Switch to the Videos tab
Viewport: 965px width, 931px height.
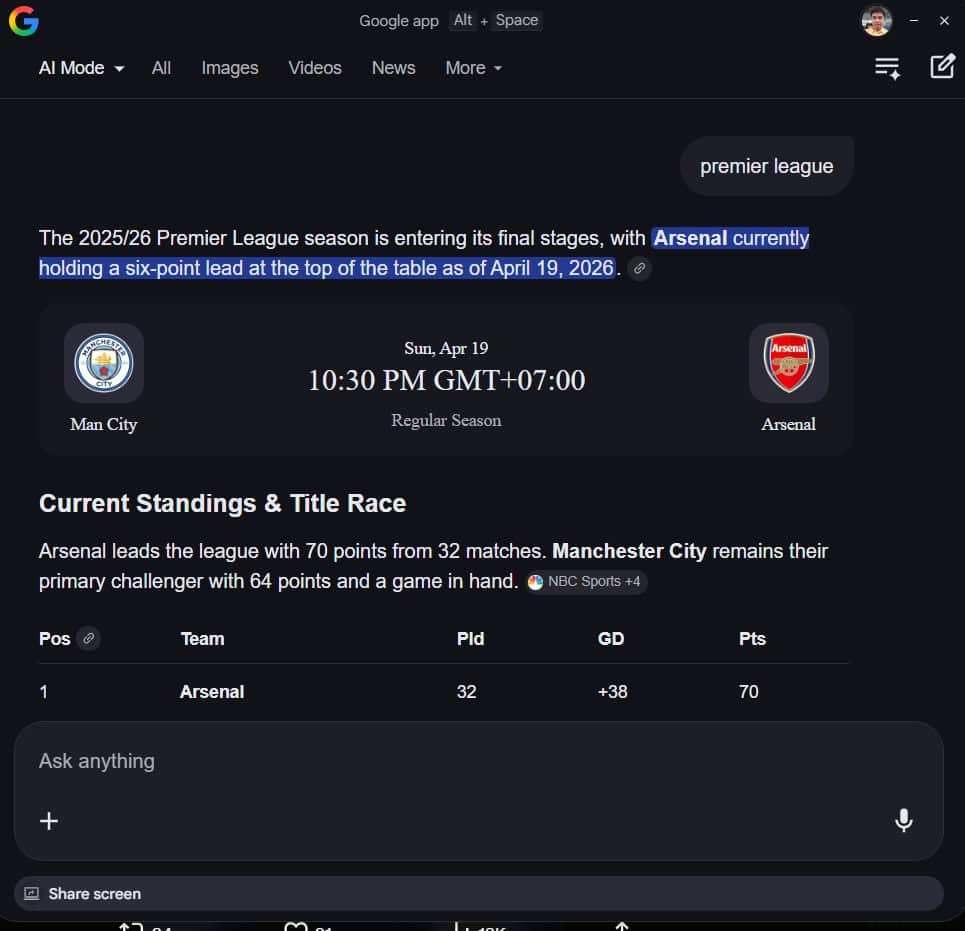pyautogui.click(x=315, y=68)
